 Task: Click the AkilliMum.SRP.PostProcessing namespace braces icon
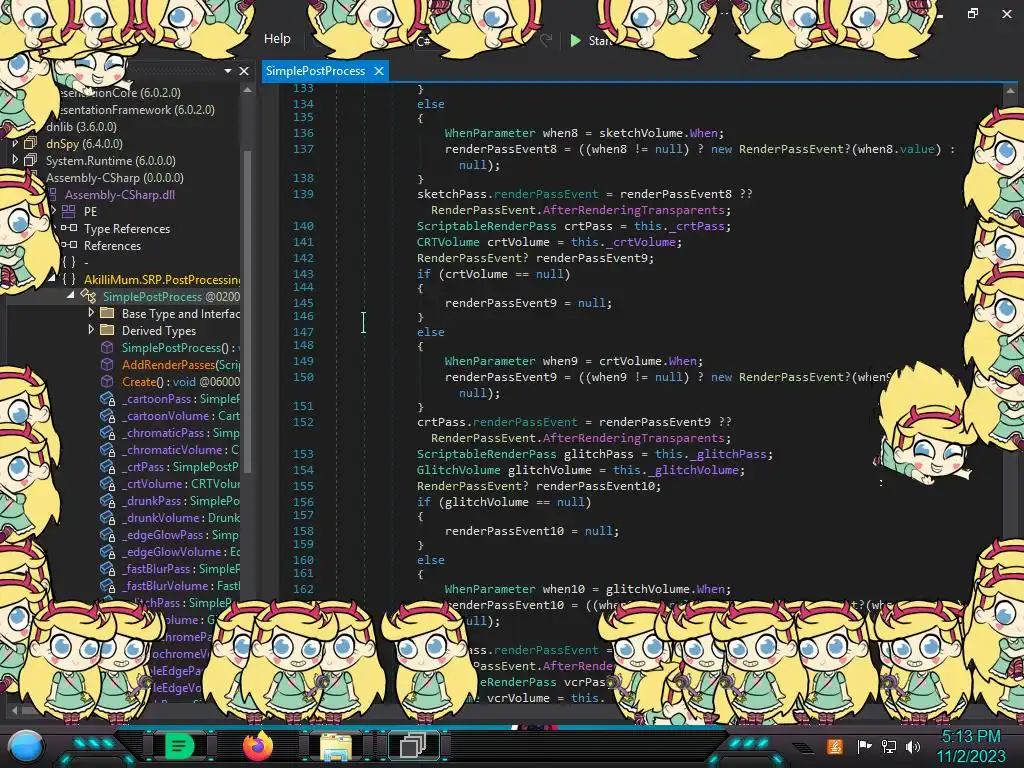[x=69, y=280]
